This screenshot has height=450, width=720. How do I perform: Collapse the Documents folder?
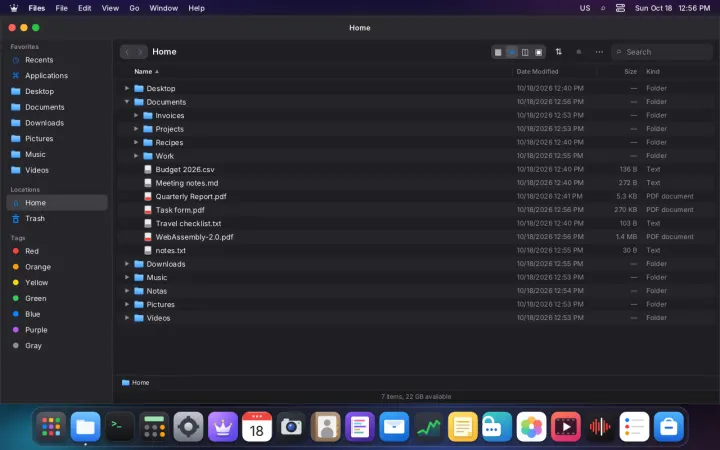click(x=127, y=102)
